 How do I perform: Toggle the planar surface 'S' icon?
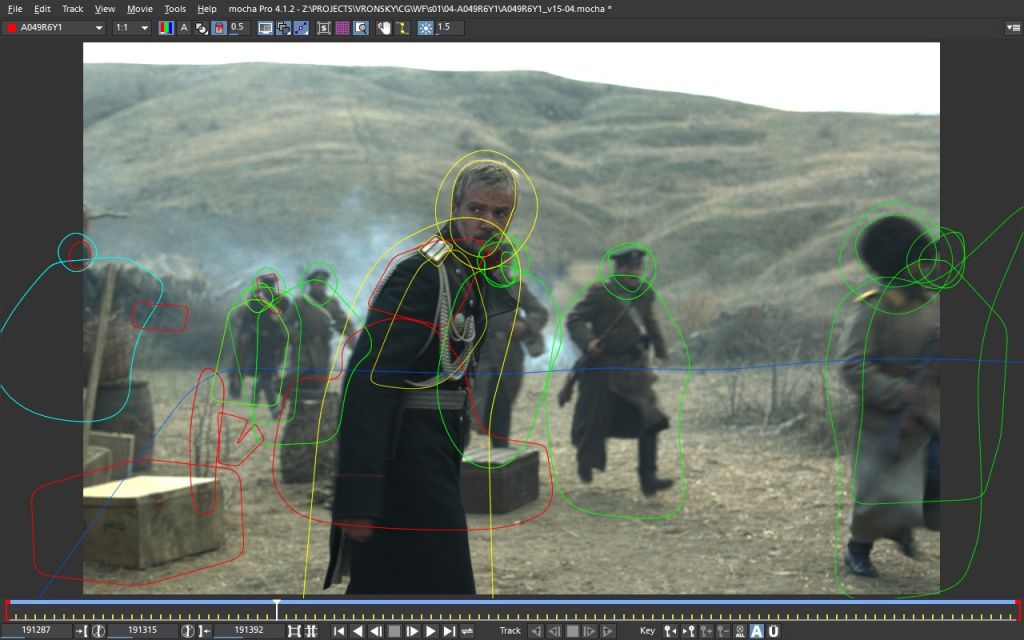tap(324, 28)
